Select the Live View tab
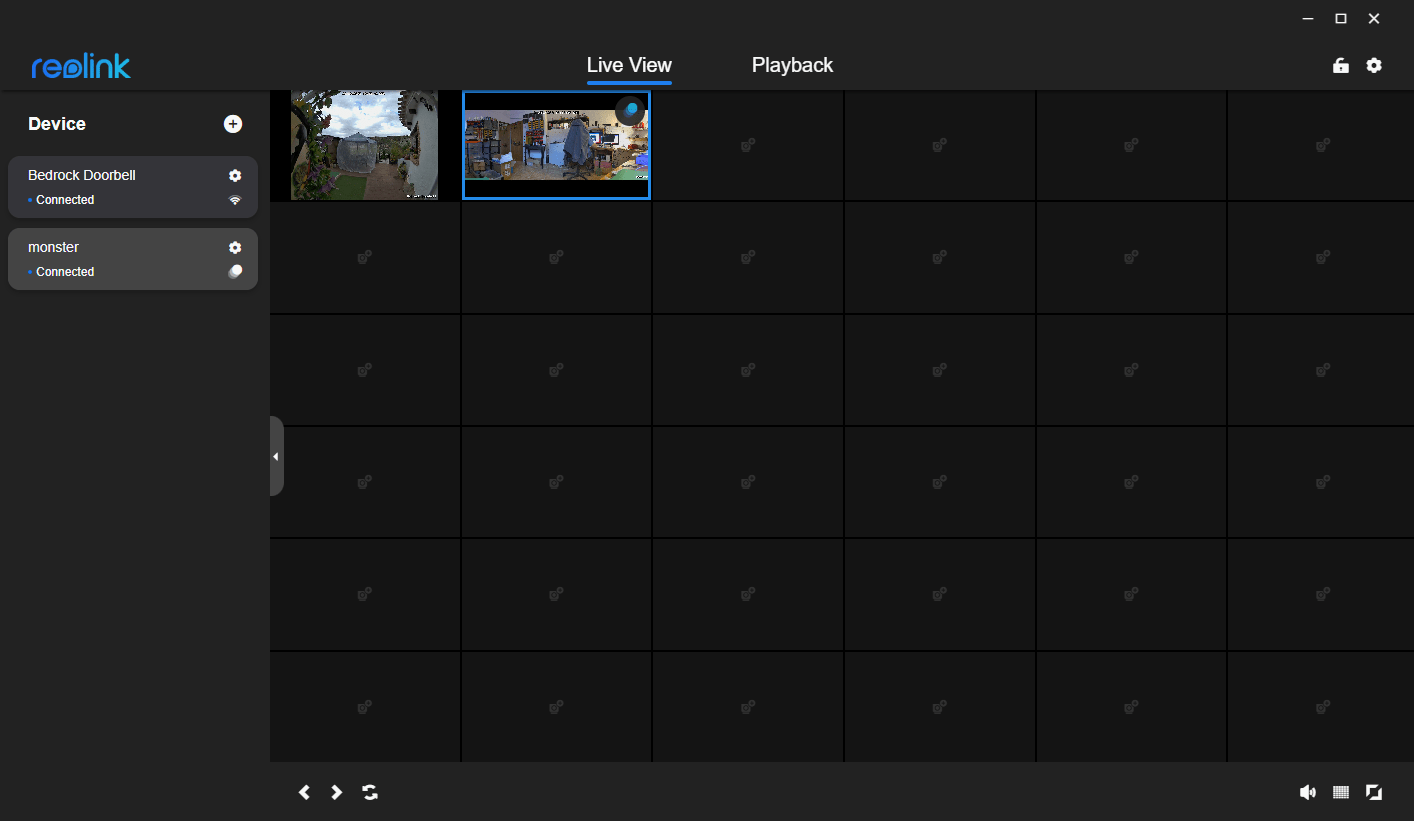 (x=629, y=65)
